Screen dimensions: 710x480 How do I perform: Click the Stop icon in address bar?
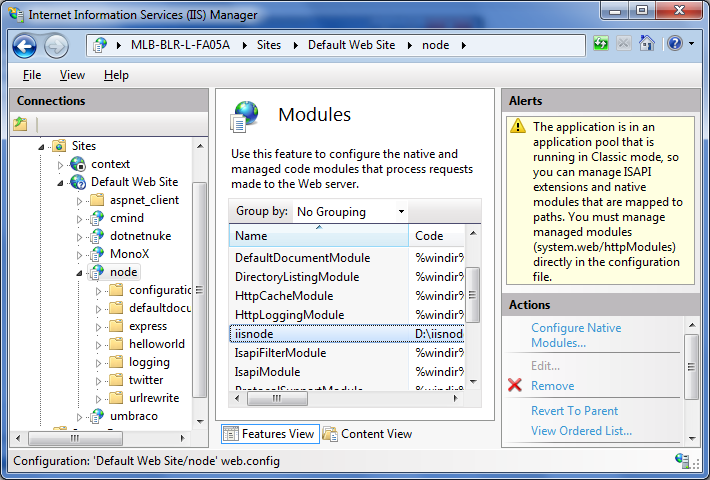pyautogui.click(x=624, y=44)
